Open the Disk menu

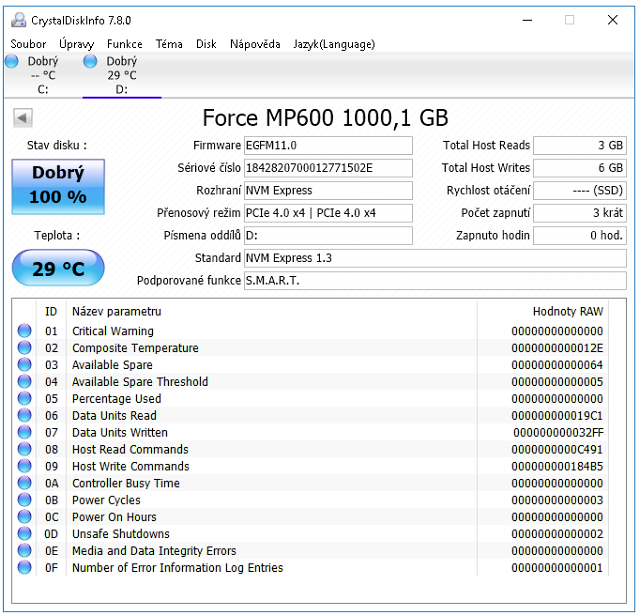point(206,44)
